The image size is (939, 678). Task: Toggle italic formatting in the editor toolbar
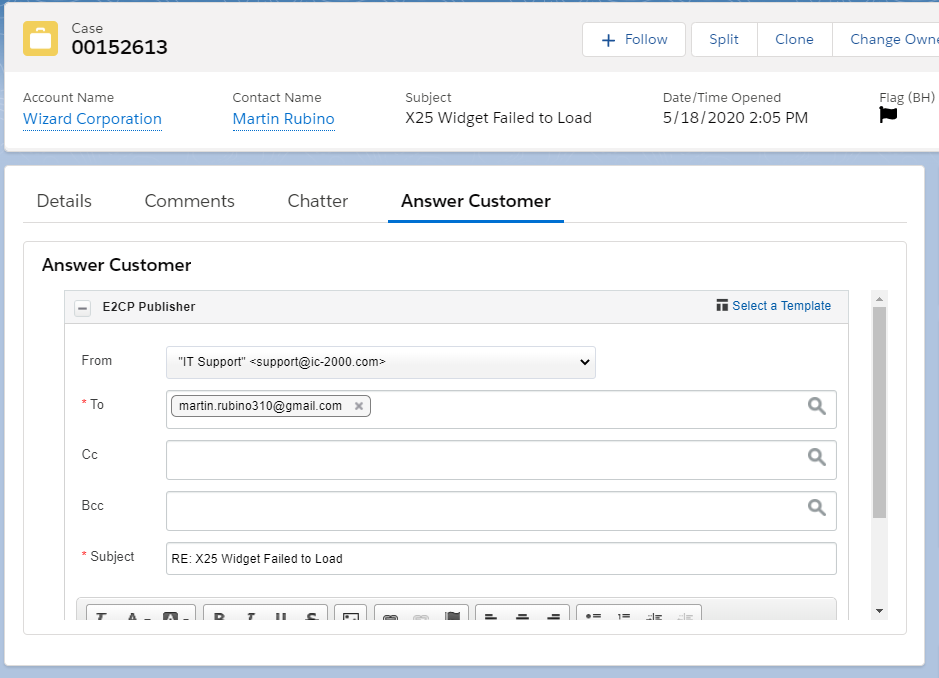[x=250, y=616]
